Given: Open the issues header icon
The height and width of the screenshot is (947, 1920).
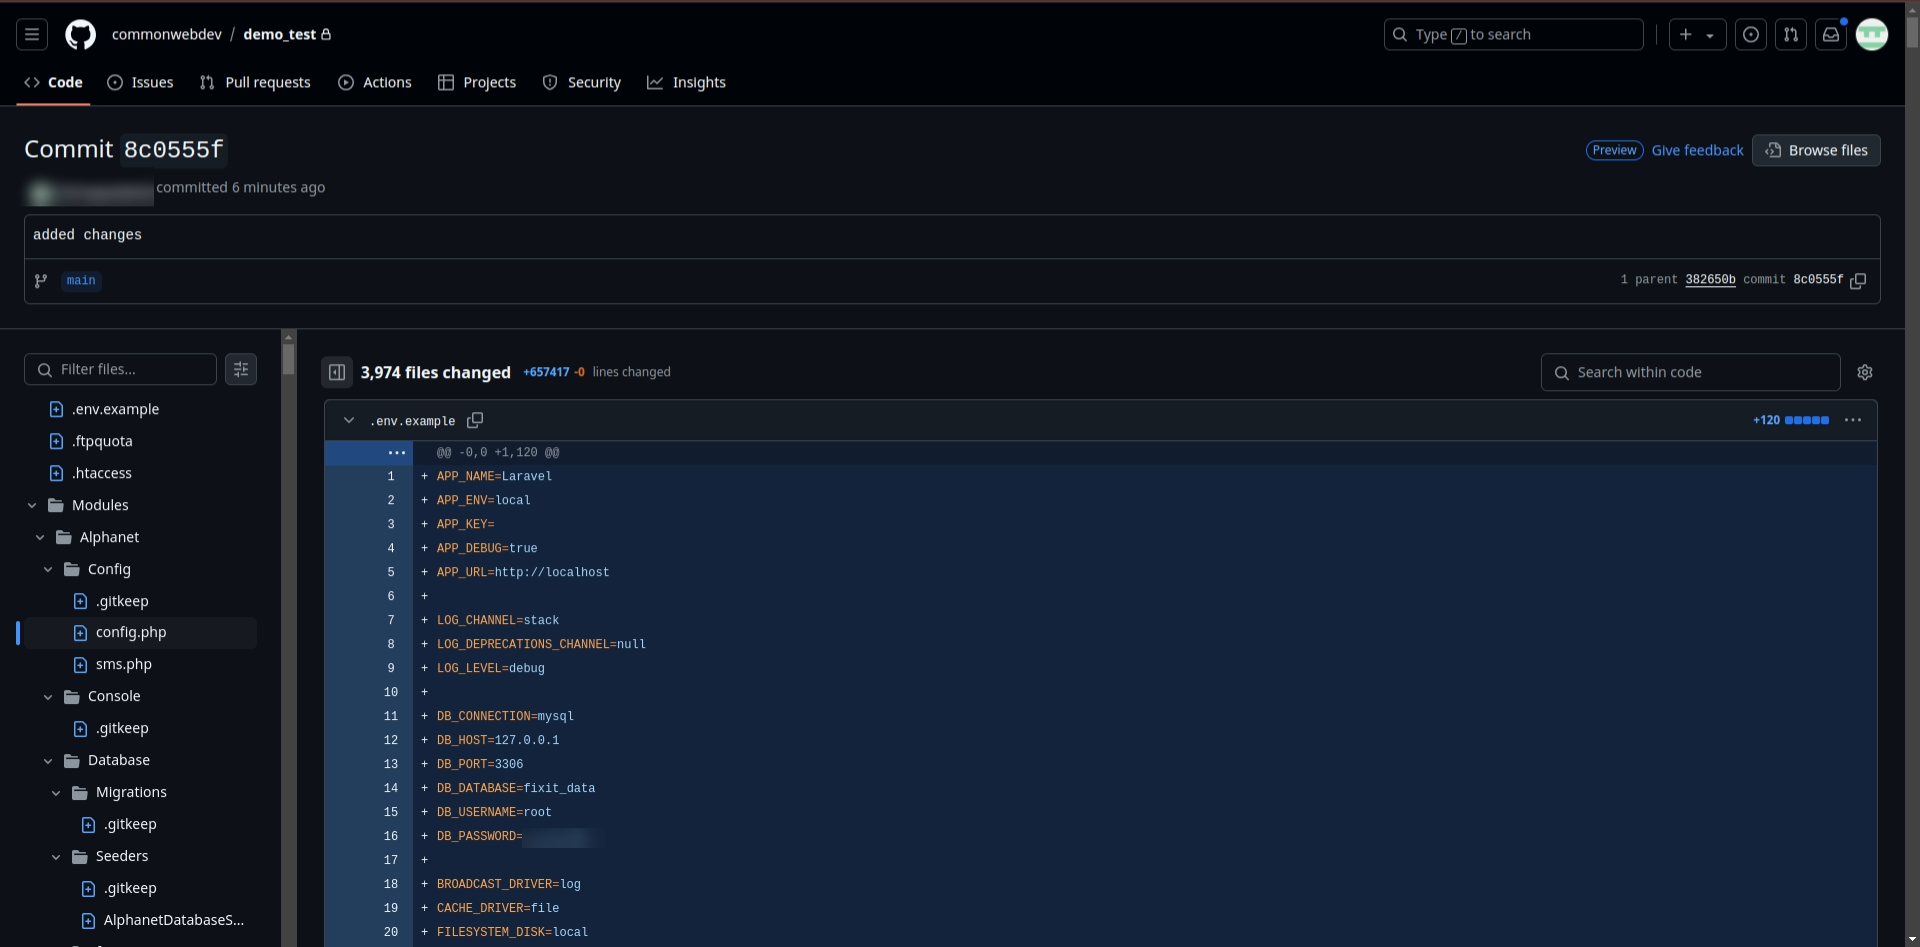Looking at the screenshot, I should point(1750,35).
